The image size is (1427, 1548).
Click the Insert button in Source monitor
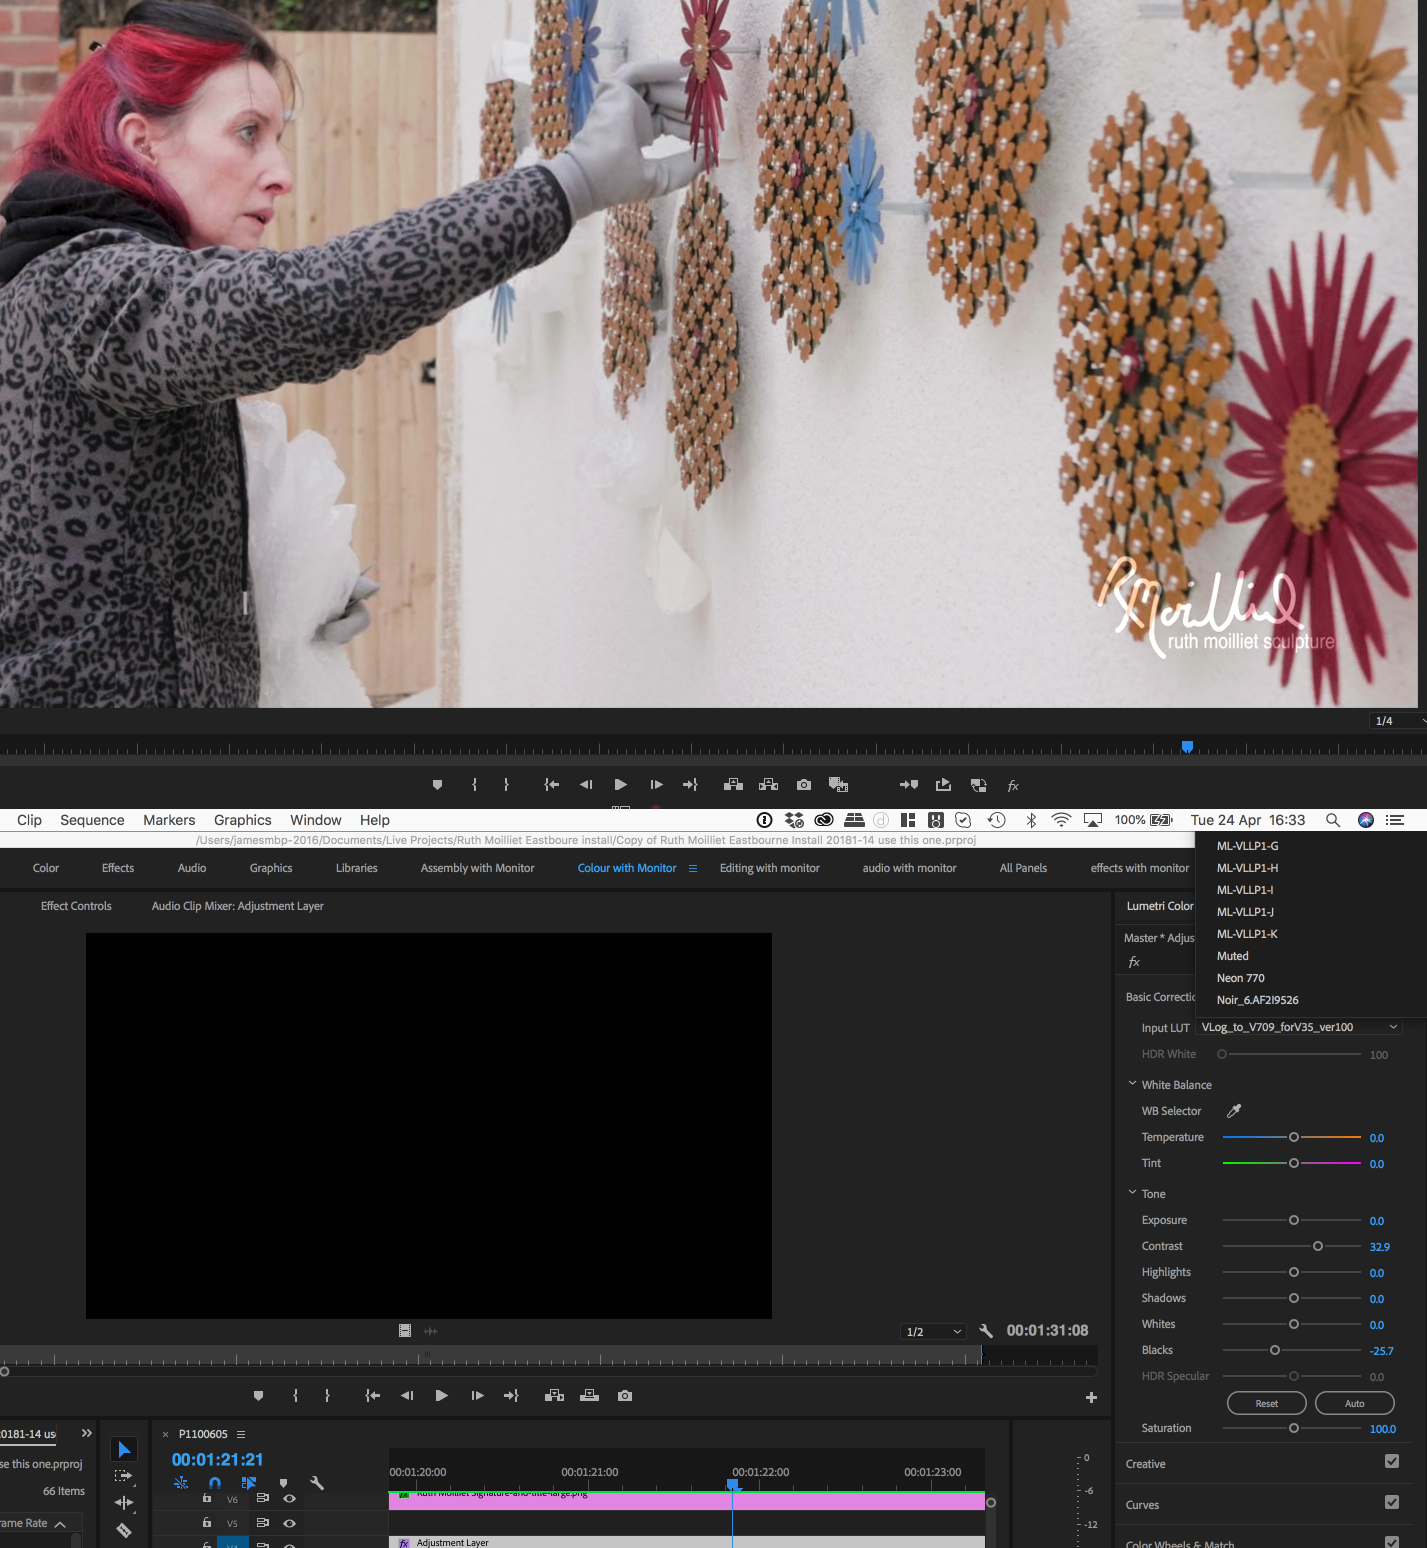point(554,1395)
